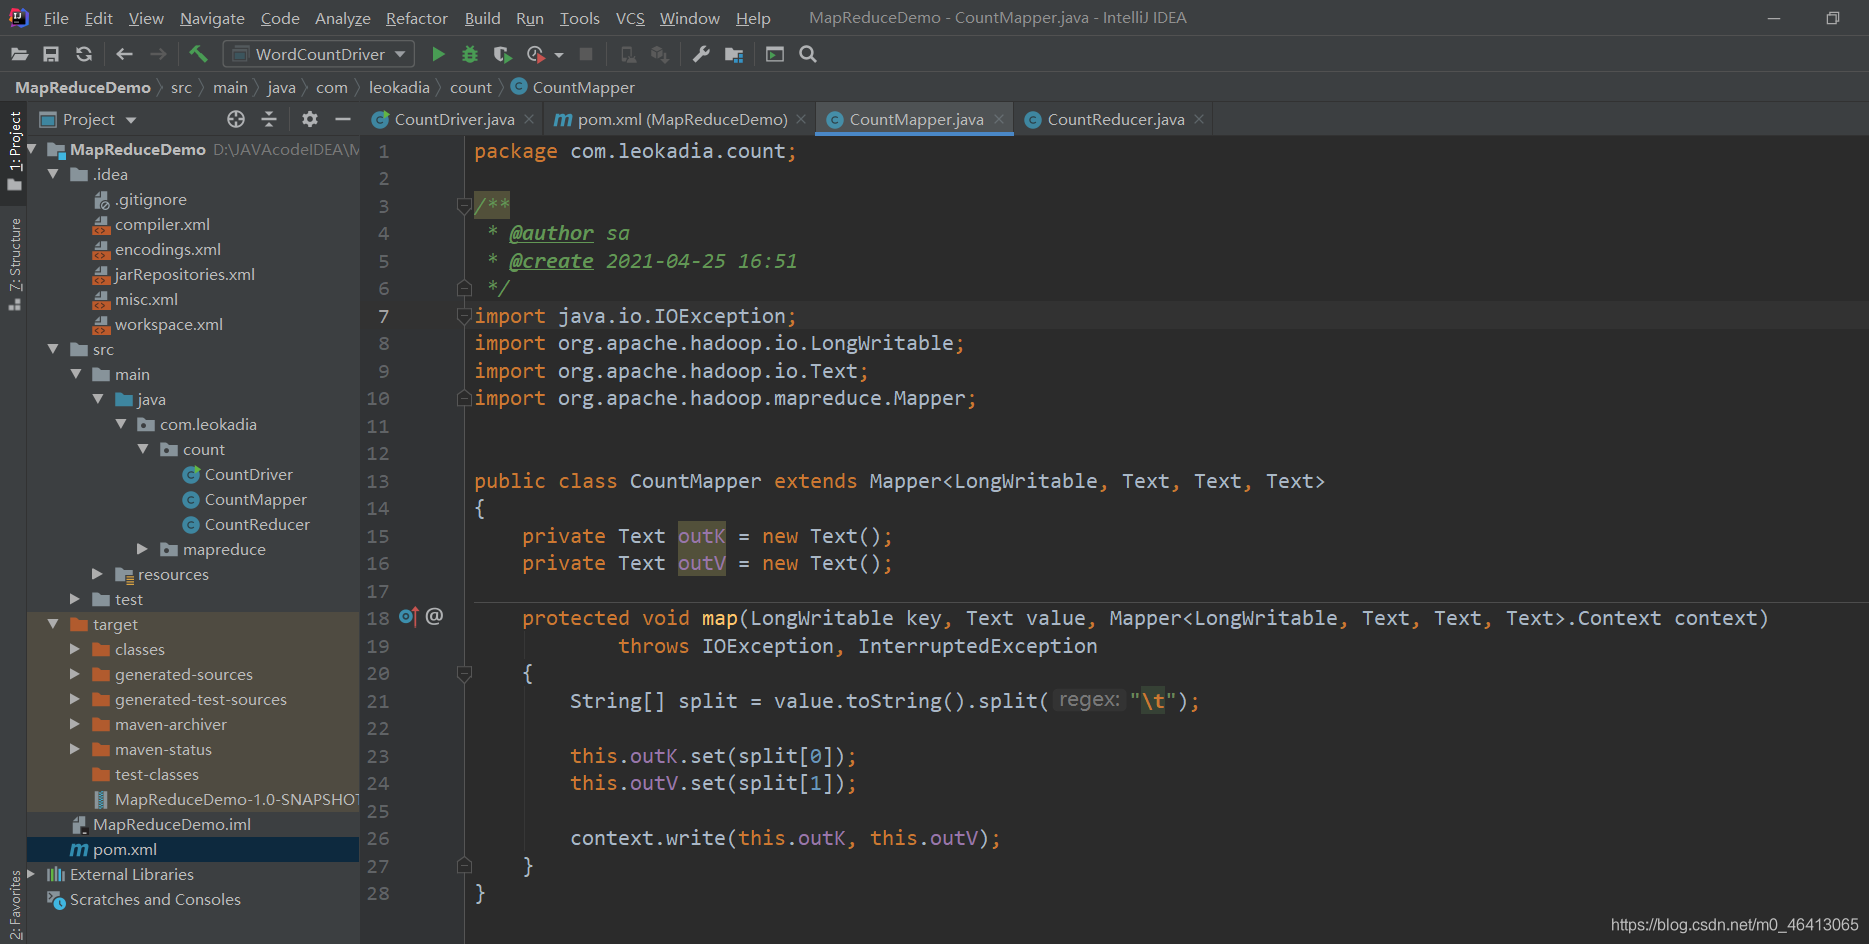
Task: Expand the resources folder arrow
Action: (97, 574)
